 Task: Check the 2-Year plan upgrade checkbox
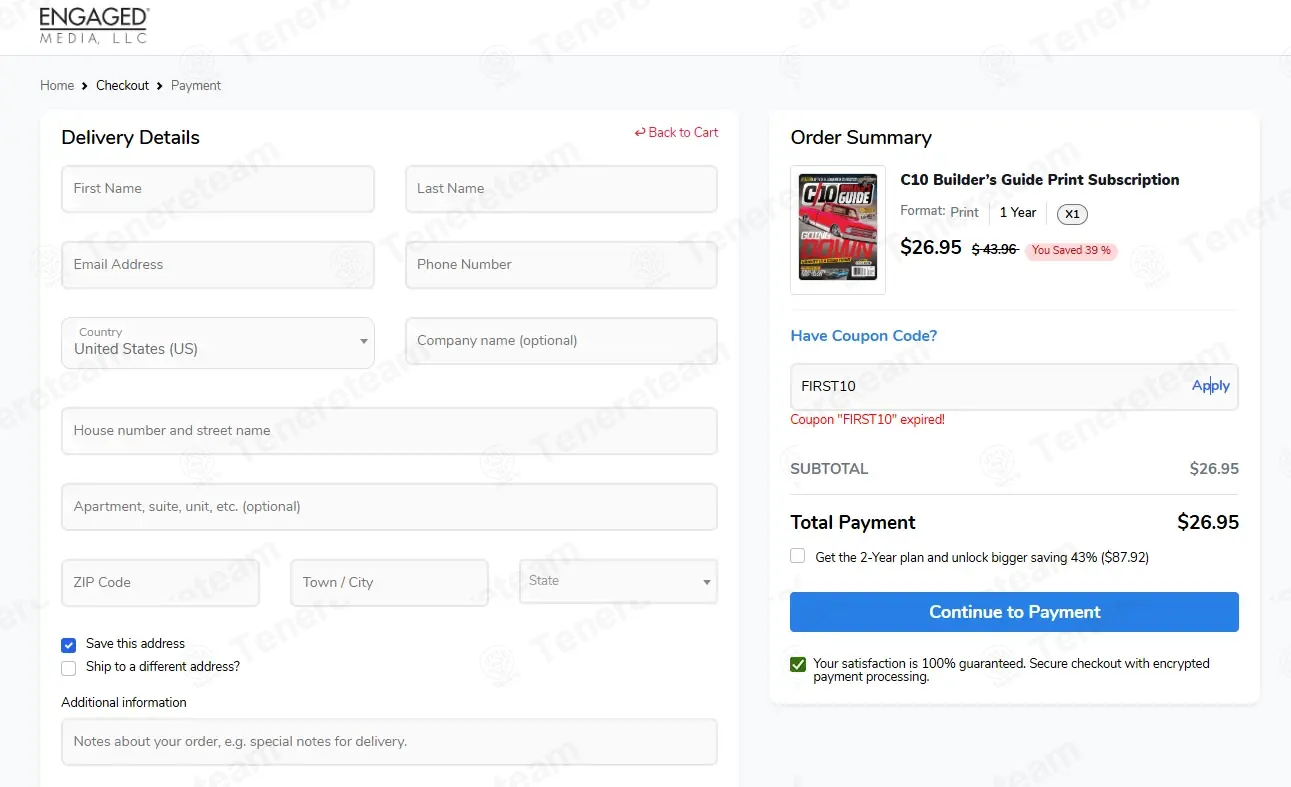797,556
